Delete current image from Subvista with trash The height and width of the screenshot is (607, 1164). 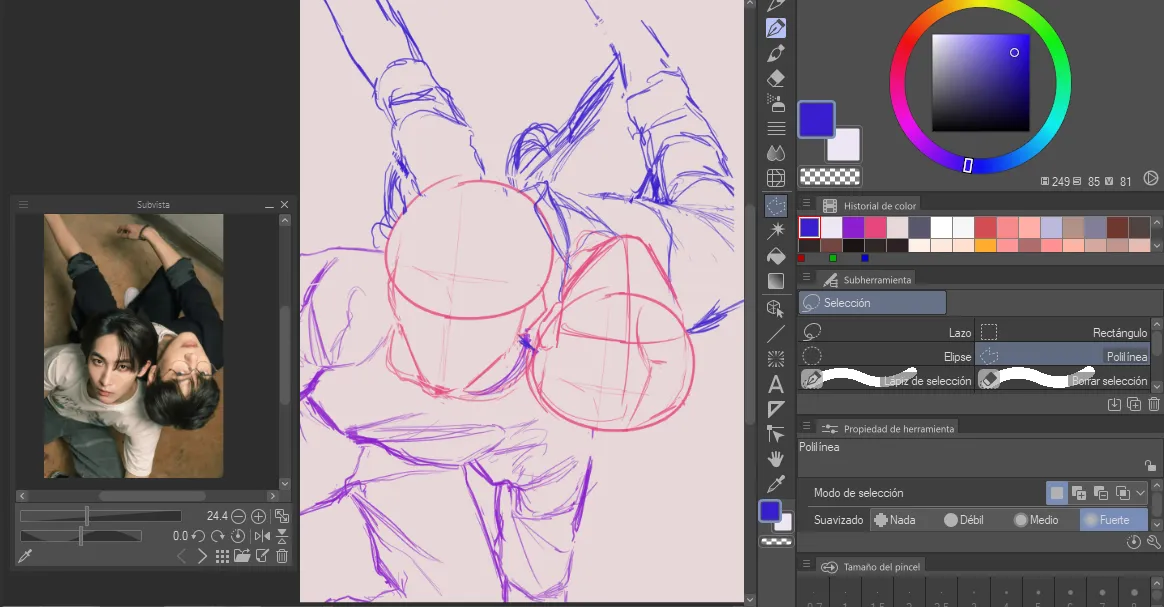tap(282, 556)
